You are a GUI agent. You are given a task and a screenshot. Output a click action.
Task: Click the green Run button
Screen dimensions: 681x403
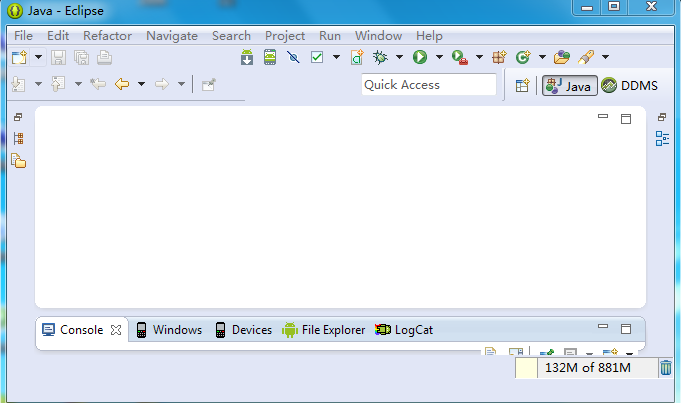click(420, 57)
